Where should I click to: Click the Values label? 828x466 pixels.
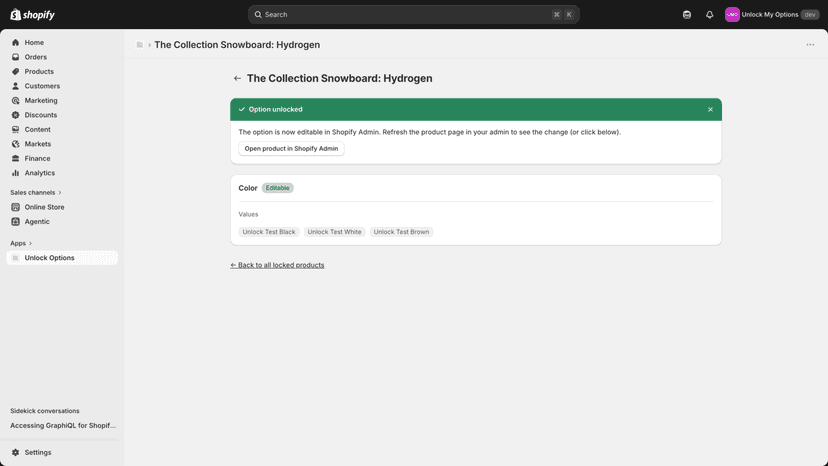pyautogui.click(x=248, y=214)
